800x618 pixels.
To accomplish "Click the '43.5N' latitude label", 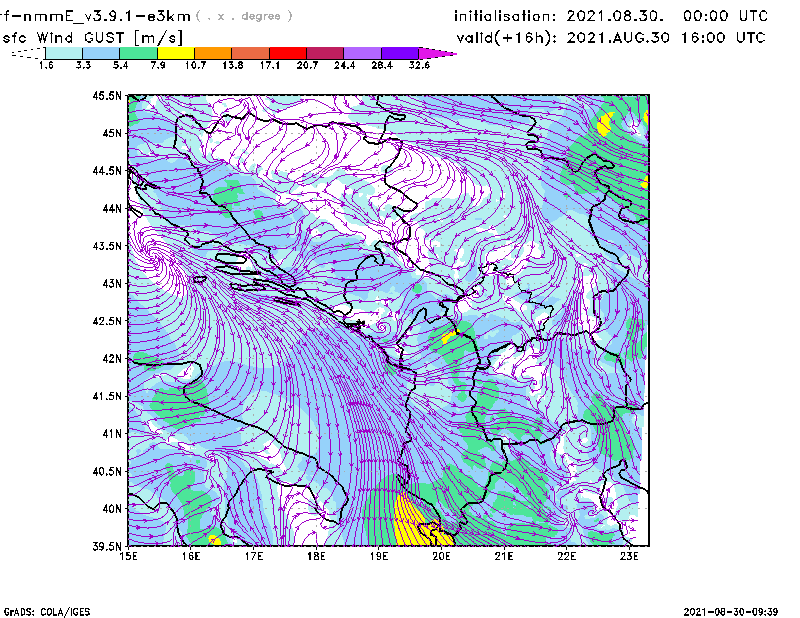I will pyautogui.click(x=107, y=246).
